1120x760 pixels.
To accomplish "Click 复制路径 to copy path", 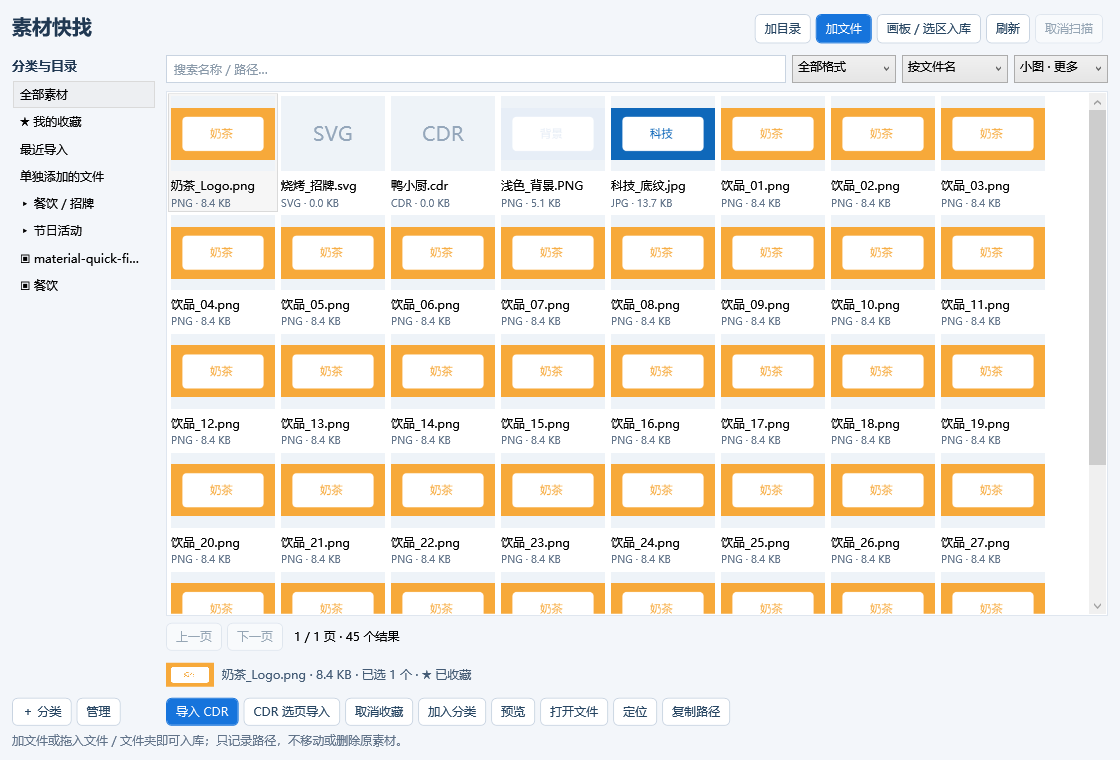I will pos(696,711).
